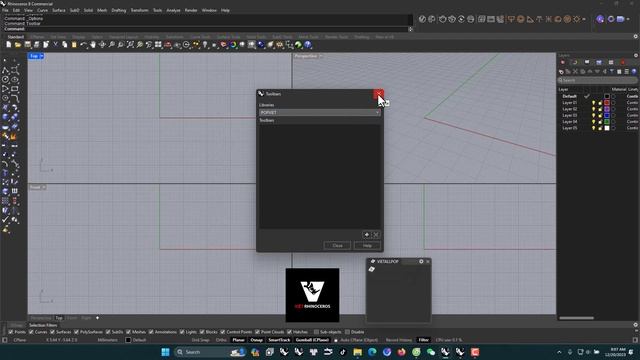The image size is (640, 360).
Task: Toggle the Planar status bar button
Action: tap(238, 340)
